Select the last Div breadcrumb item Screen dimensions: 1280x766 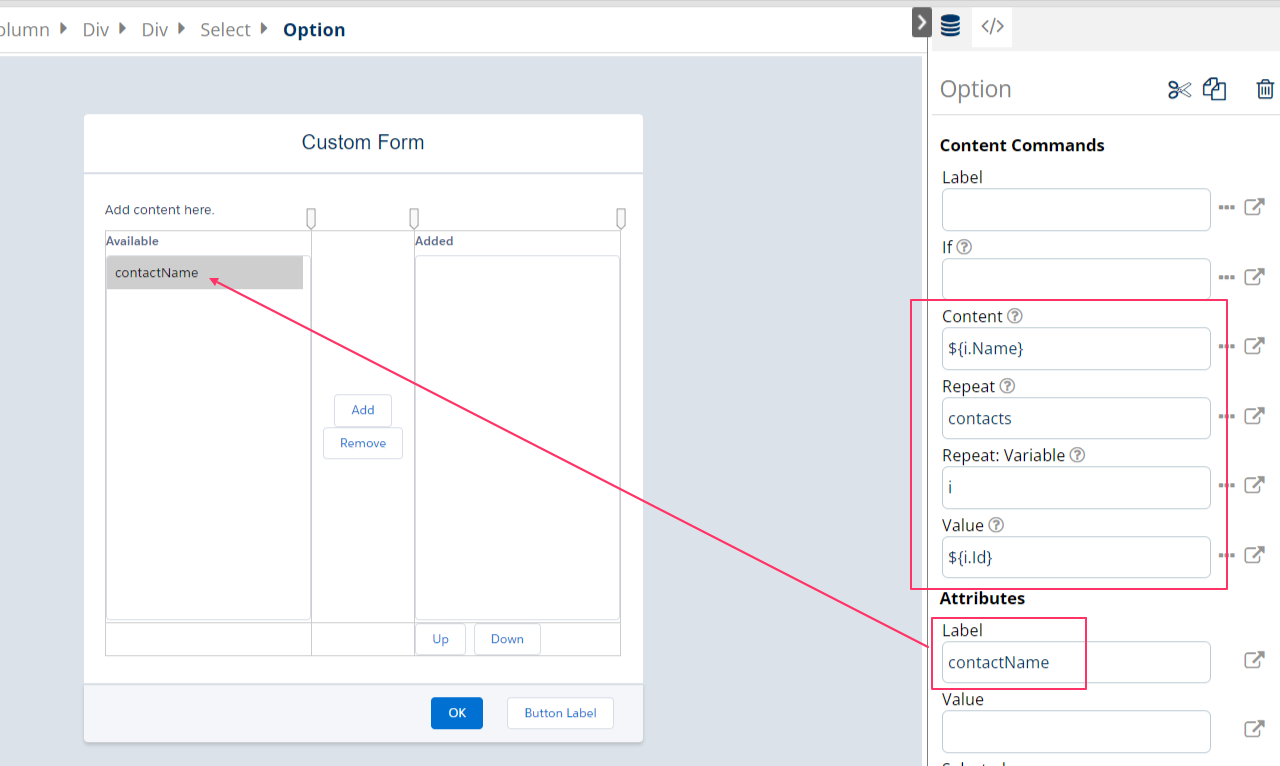point(155,30)
